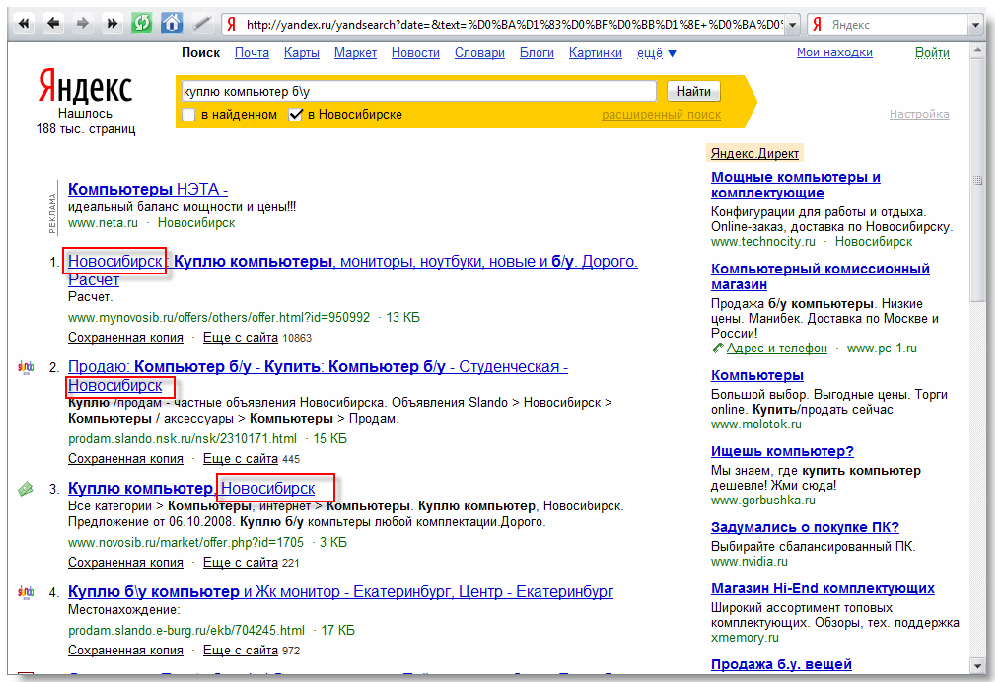Open the Яндекс.Директ label link
This screenshot has height=682, width=995.
(x=754, y=153)
